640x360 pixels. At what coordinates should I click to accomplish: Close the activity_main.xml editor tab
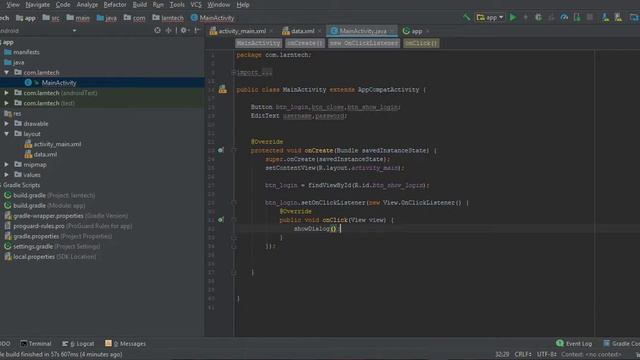tap(271, 31)
